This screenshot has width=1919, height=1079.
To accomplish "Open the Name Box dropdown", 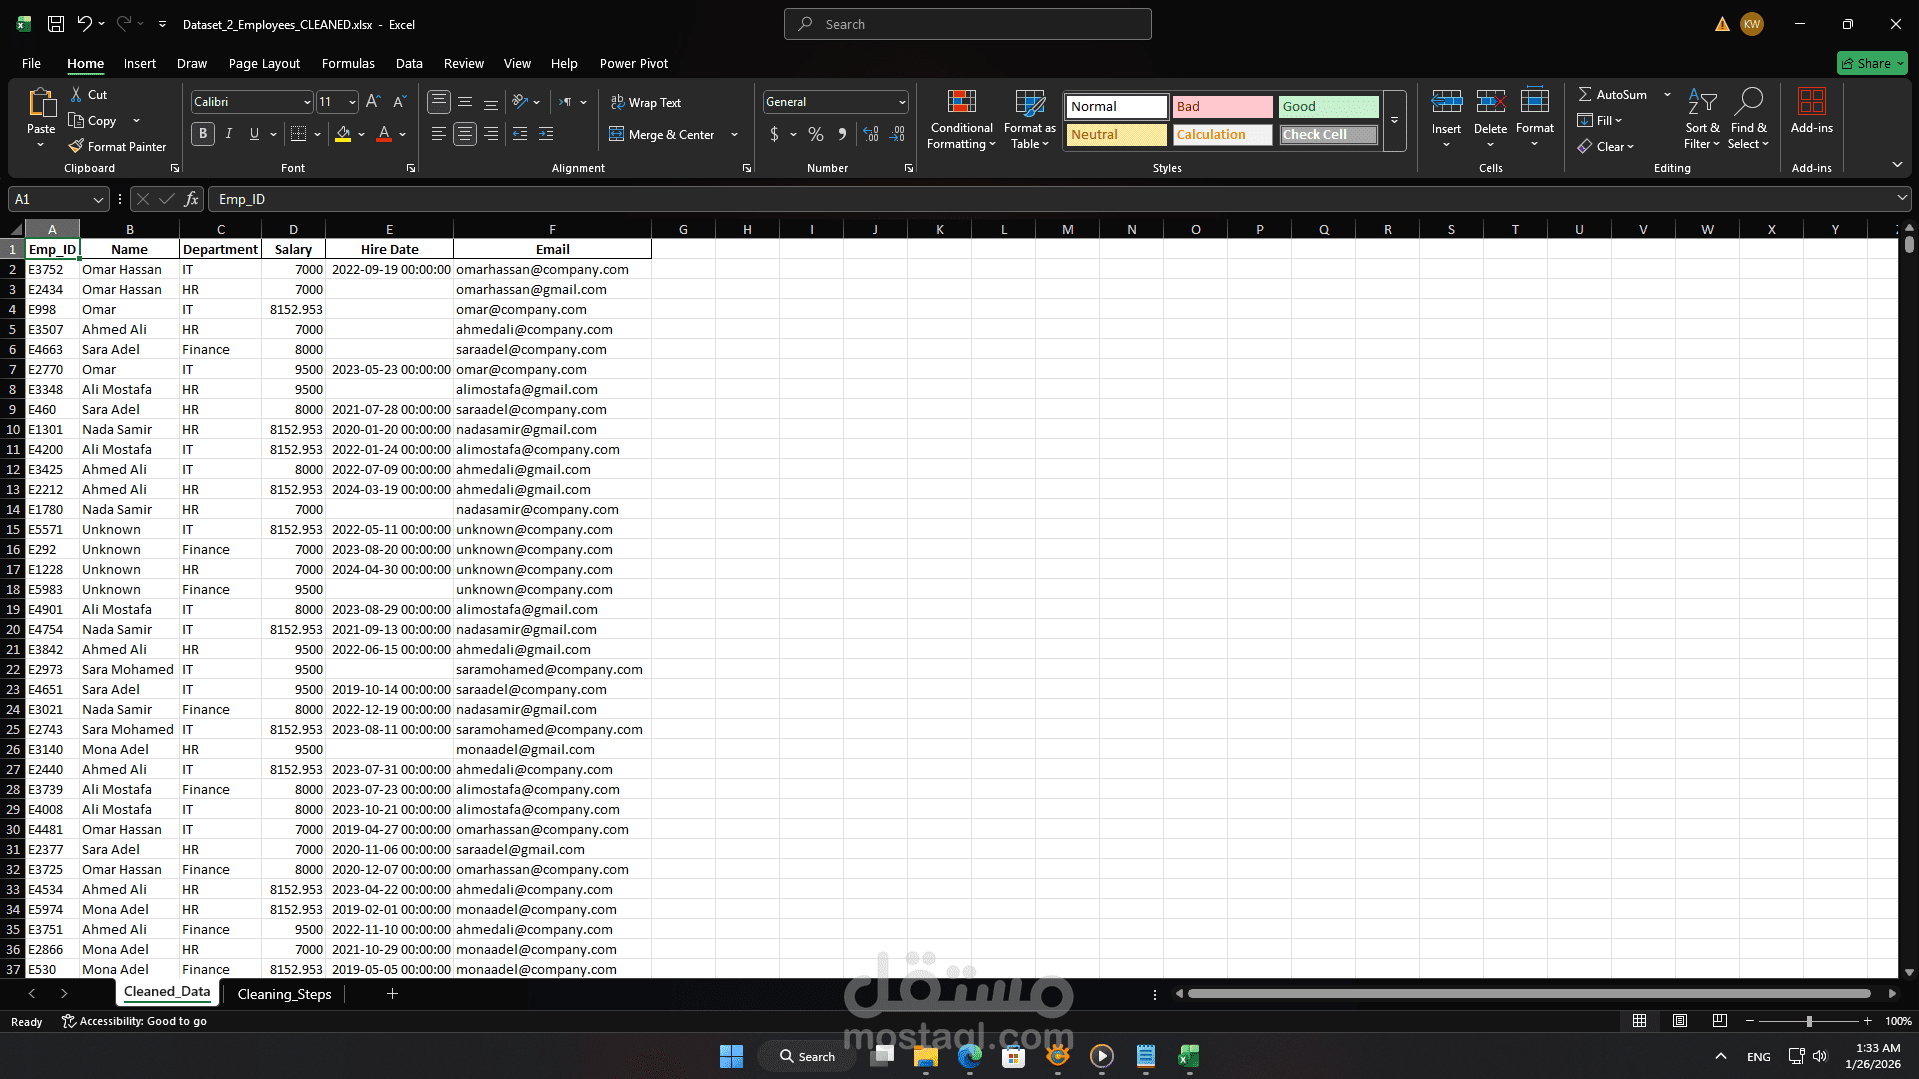I will (x=98, y=199).
